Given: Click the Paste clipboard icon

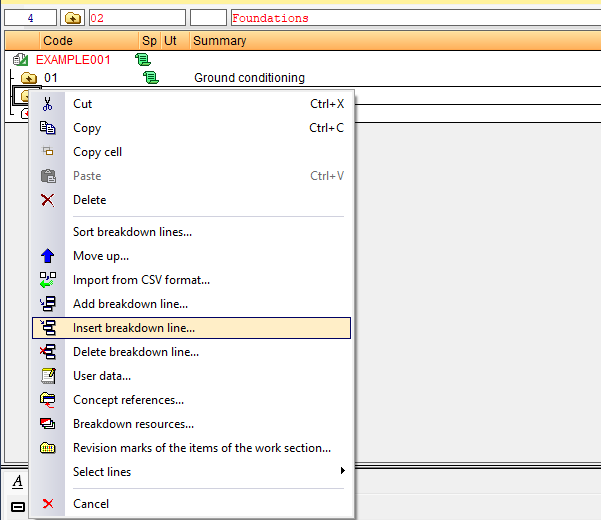Looking at the screenshot, I should (x=48, y=176).
